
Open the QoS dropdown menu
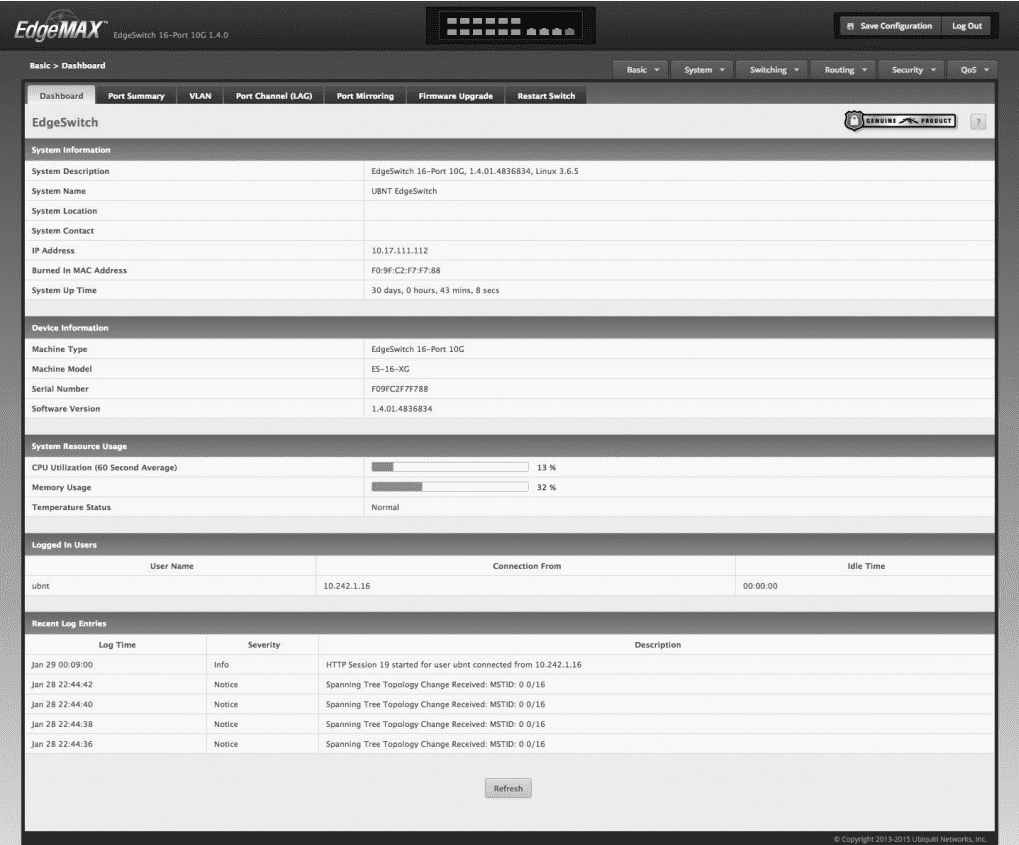click(x=974, y=70)
